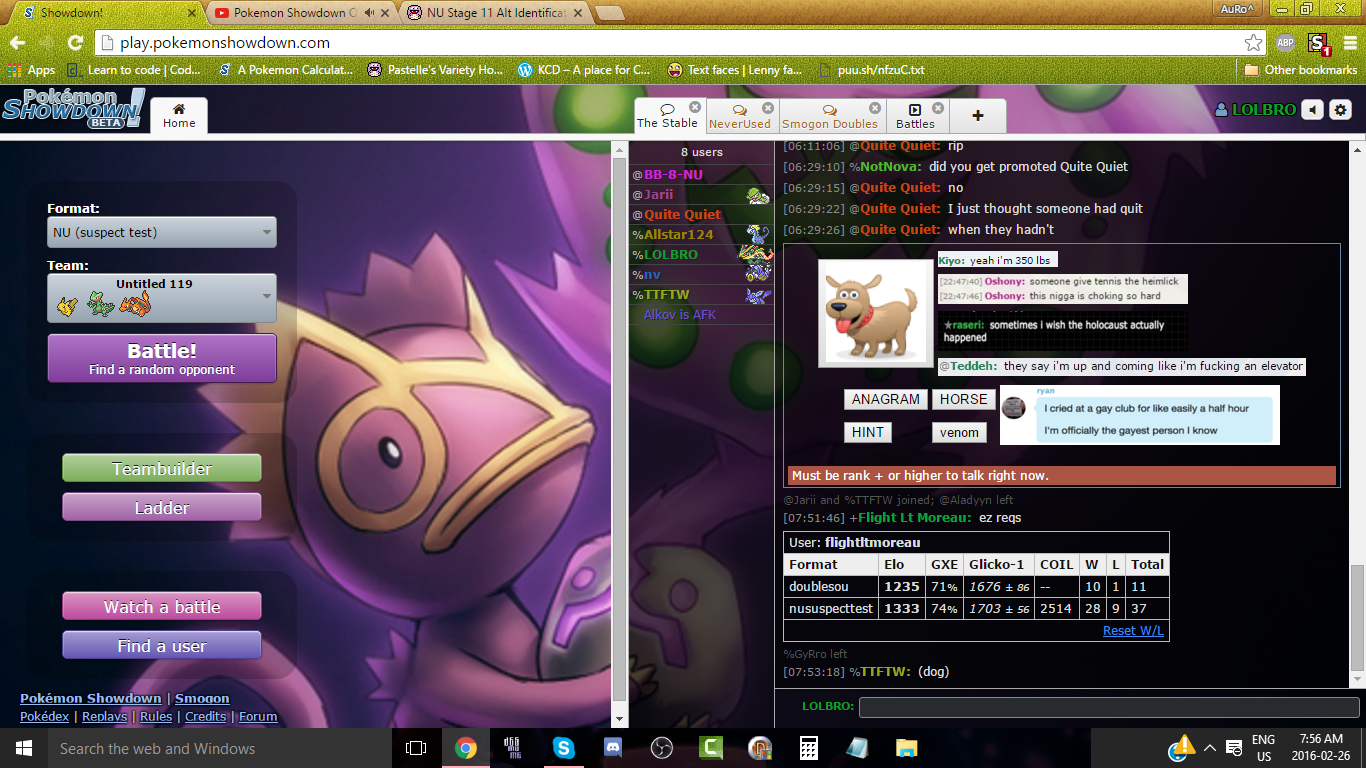Open Forum link
This screenshot has height=768, width=1366.
pyautogui.click(x=258, y=716)
